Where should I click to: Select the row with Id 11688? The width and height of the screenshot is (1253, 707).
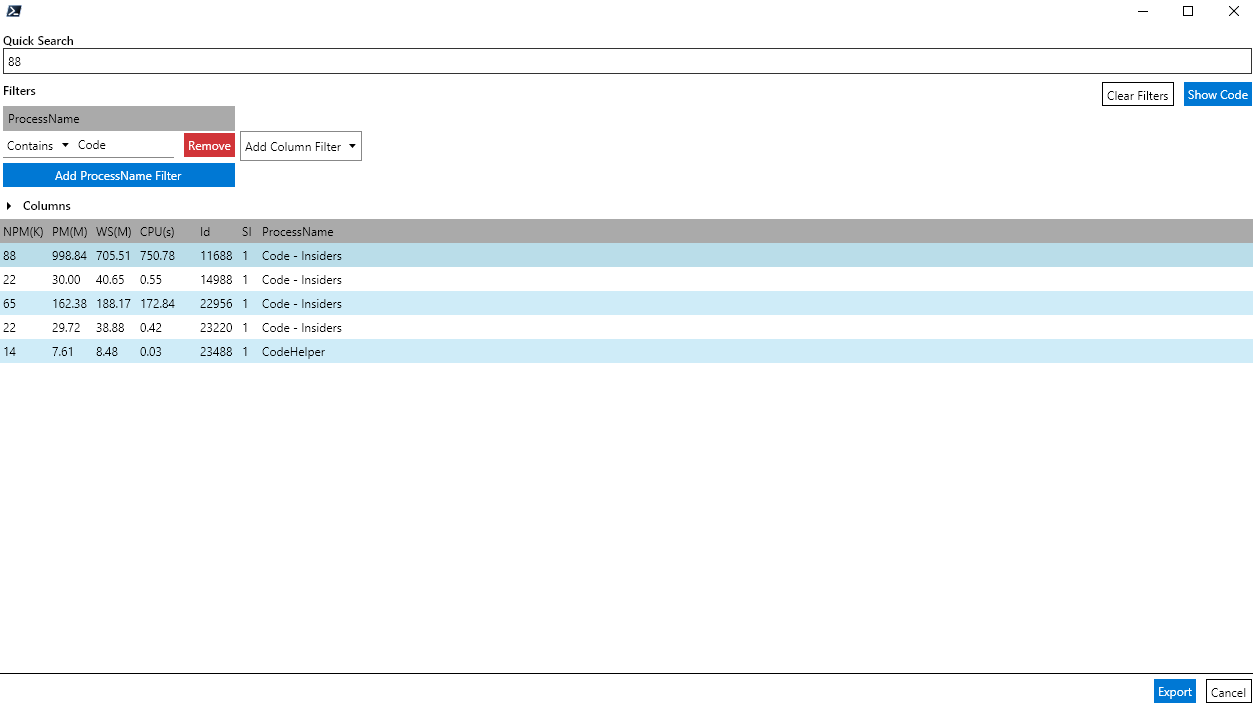[x=216, y=256]
